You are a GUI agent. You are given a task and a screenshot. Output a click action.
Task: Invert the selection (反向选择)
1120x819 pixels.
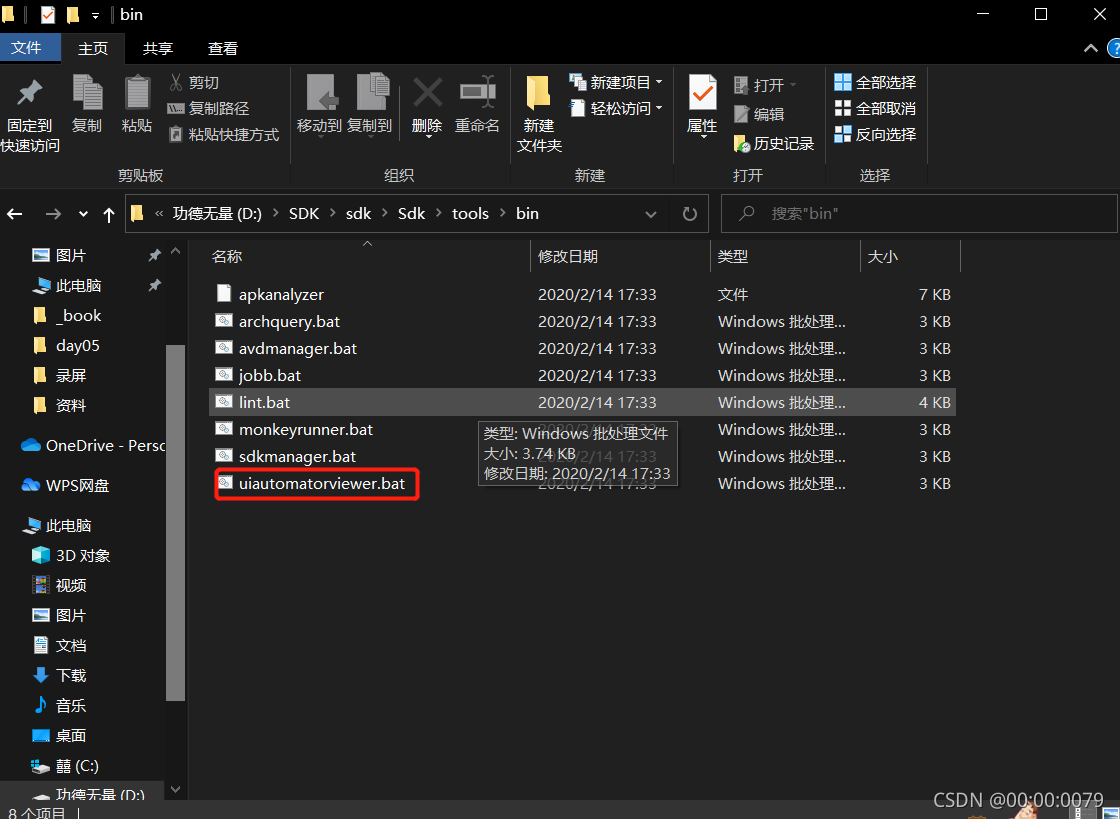875,134
